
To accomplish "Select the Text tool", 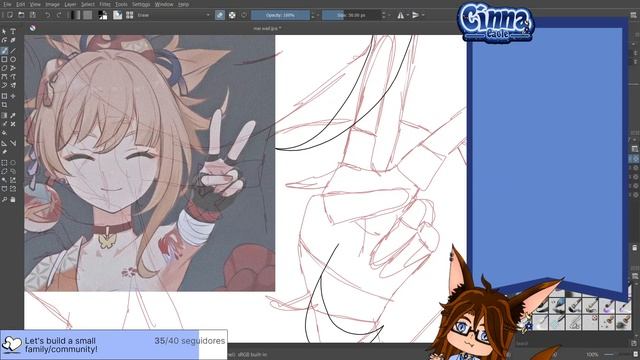I will coord(13,31).
